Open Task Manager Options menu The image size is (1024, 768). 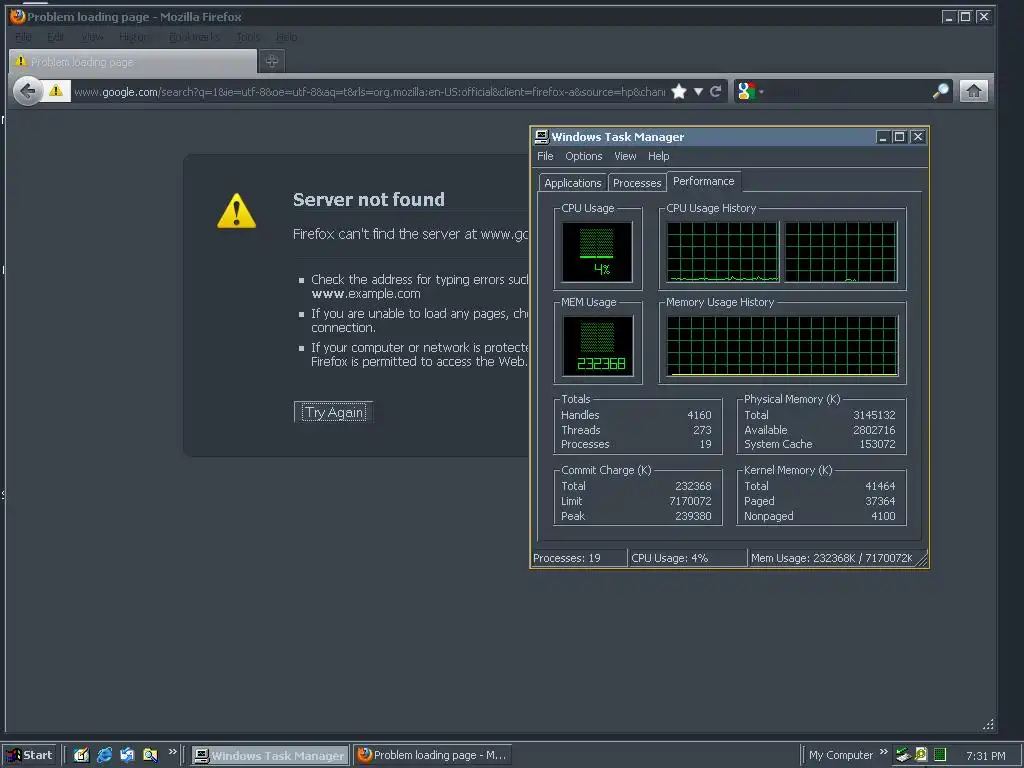[x=584, y=156]
